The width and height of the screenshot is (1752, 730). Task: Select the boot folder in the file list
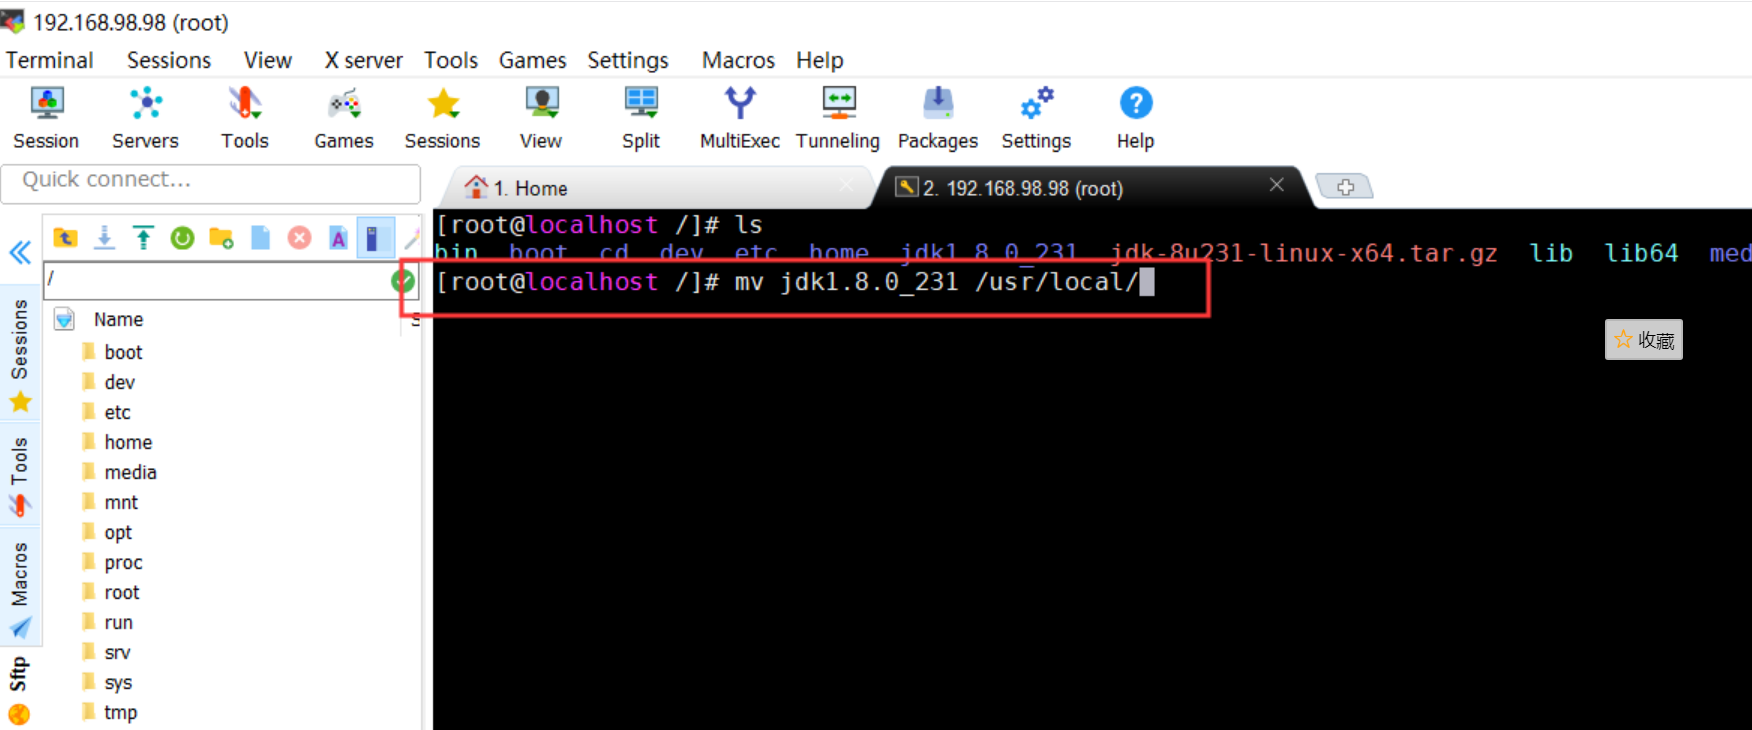point(123,352)
